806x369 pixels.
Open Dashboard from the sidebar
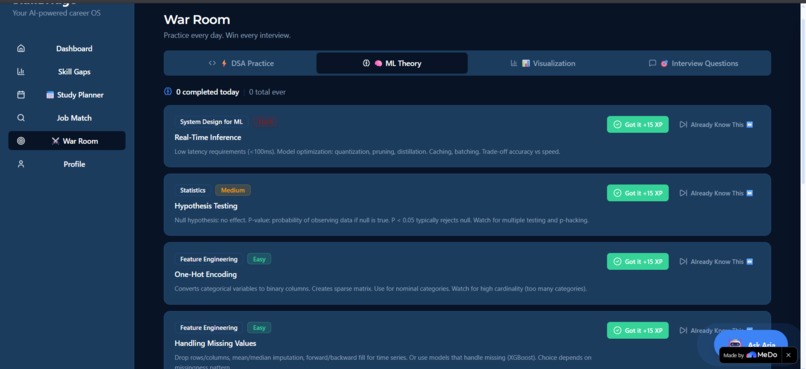67,48
